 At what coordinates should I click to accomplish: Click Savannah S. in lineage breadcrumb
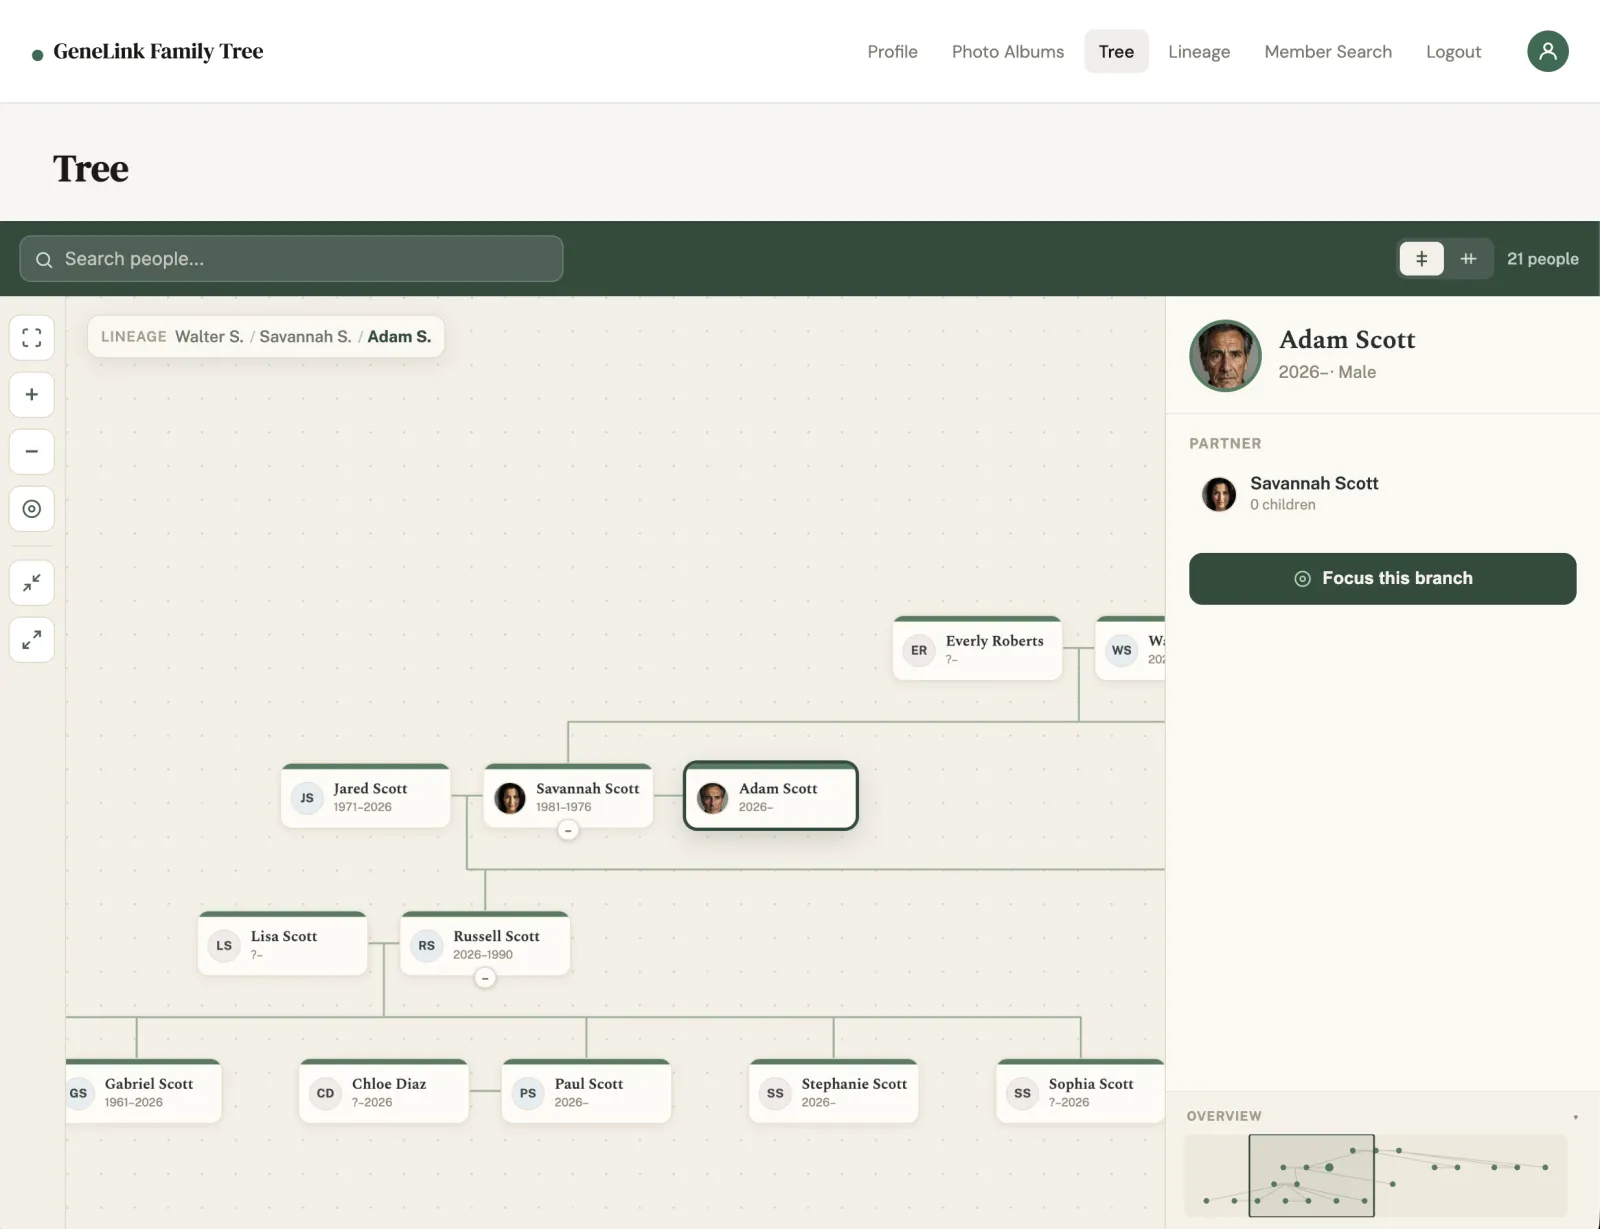pyautogui.click(x=305, y=337)
